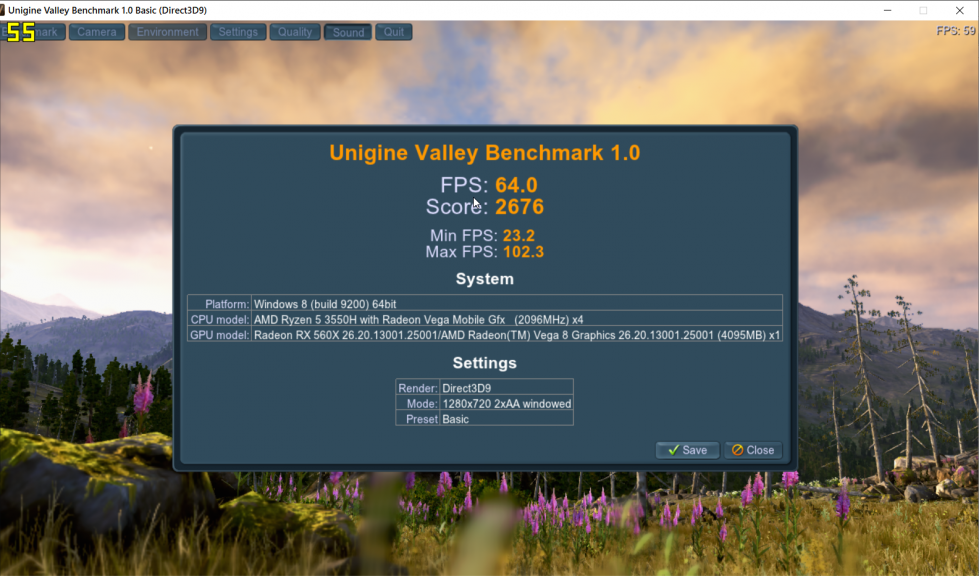Viewport: 979px width, 576px height.
Task: Open the Quality menu
Action: pyautogui.click(x=295, y=32)
